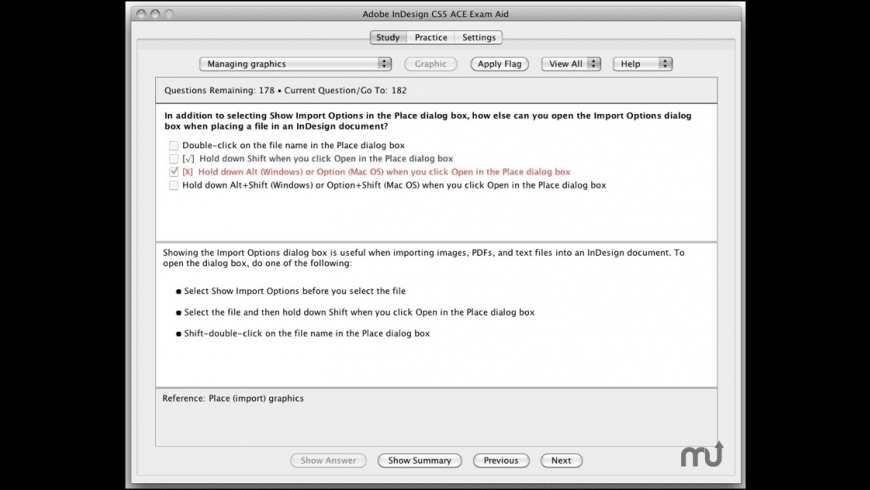Go to the Settings tab

(x=478, y=37)
